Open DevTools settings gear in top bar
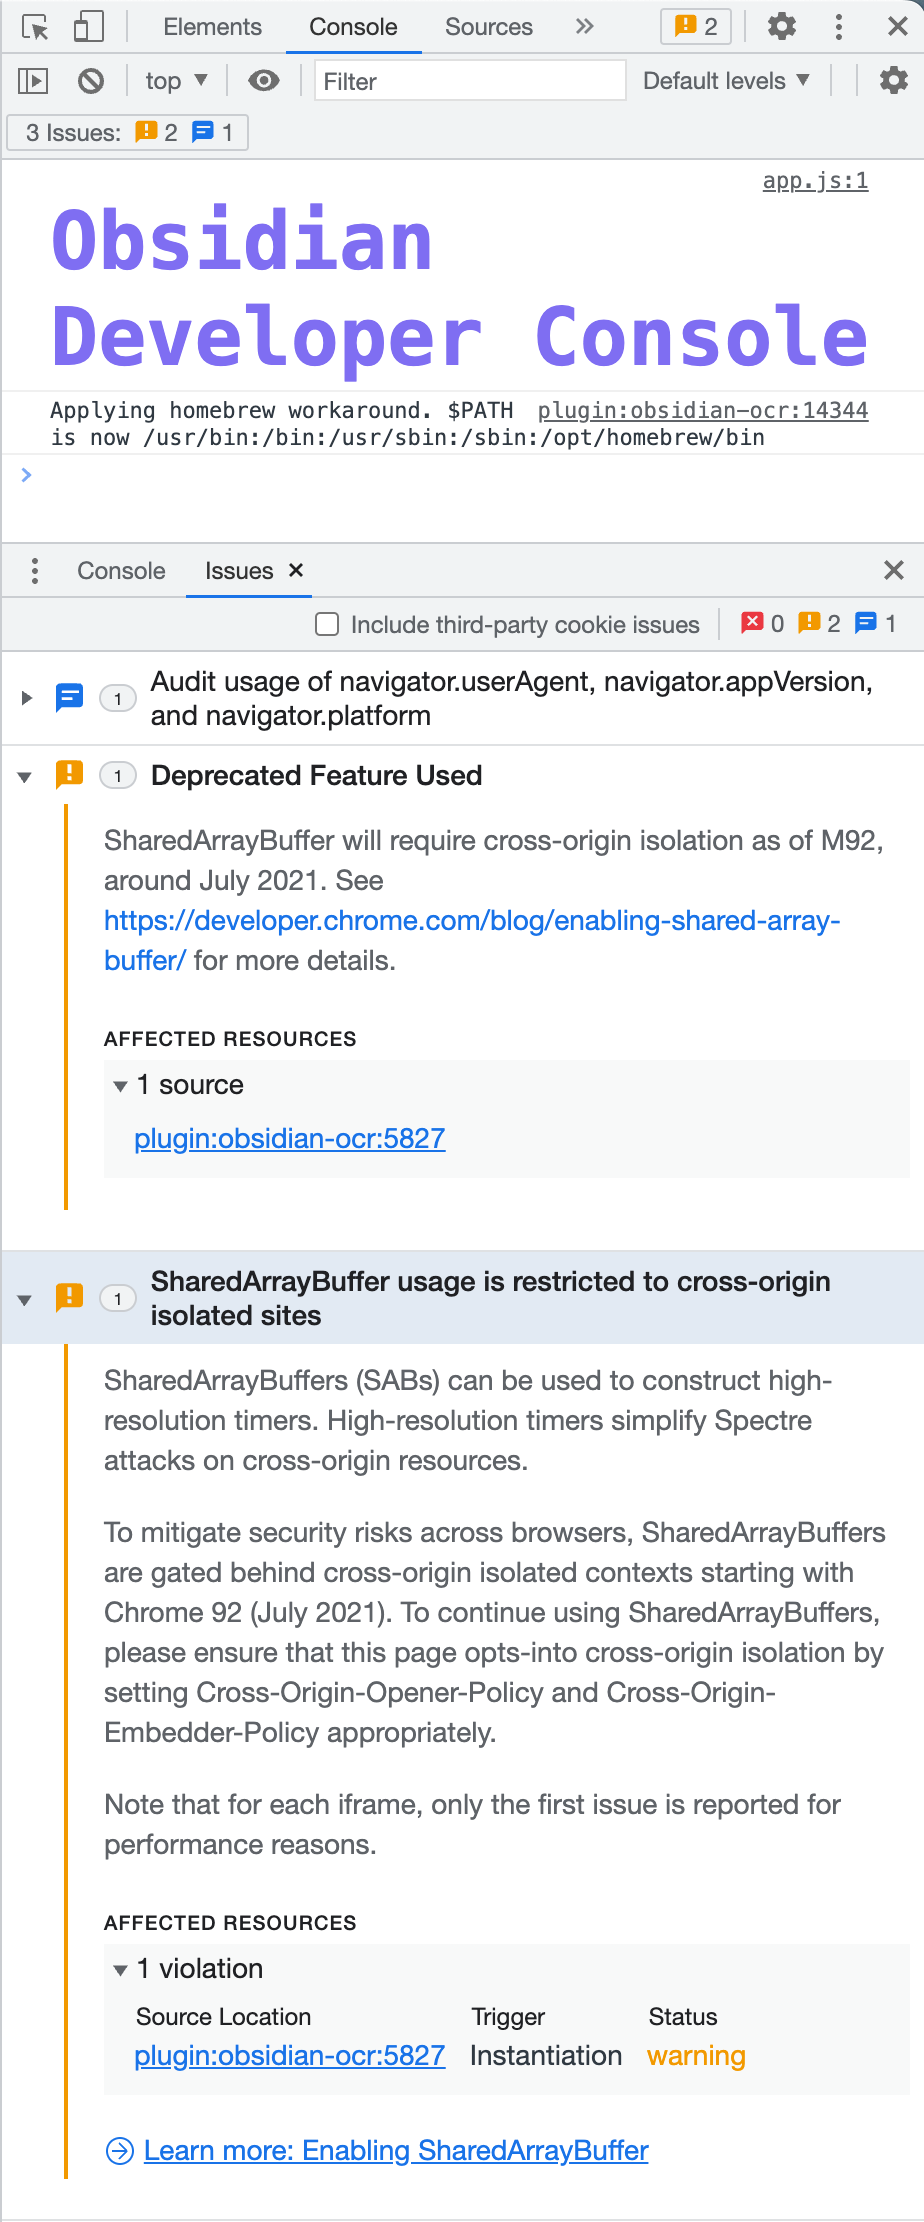Image resolution: width=924 pixels, height=2222 pixels. coord(781,27)
